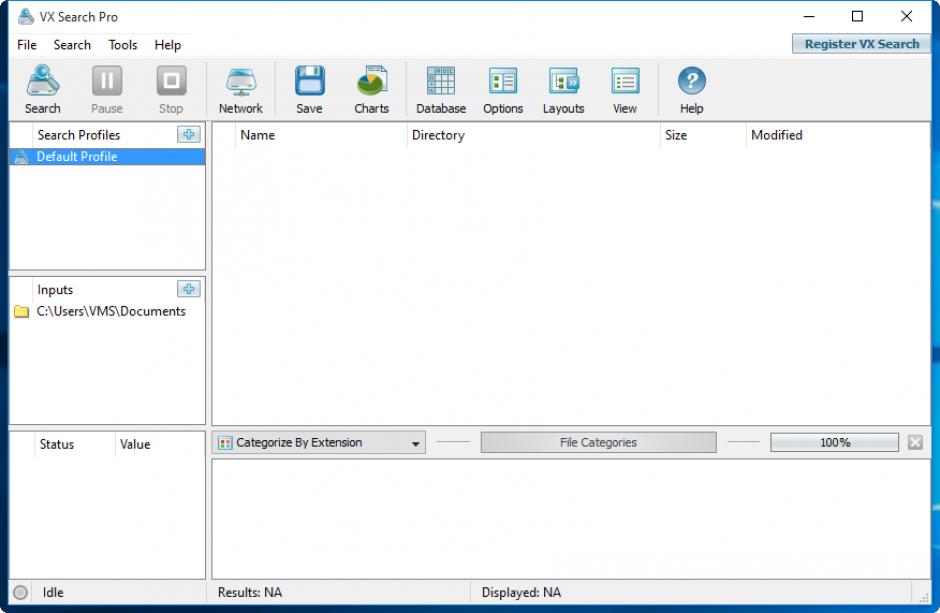Click the File Categories button
The height and width of the screenshot is (613, 940).
click(x=598, y=442)
